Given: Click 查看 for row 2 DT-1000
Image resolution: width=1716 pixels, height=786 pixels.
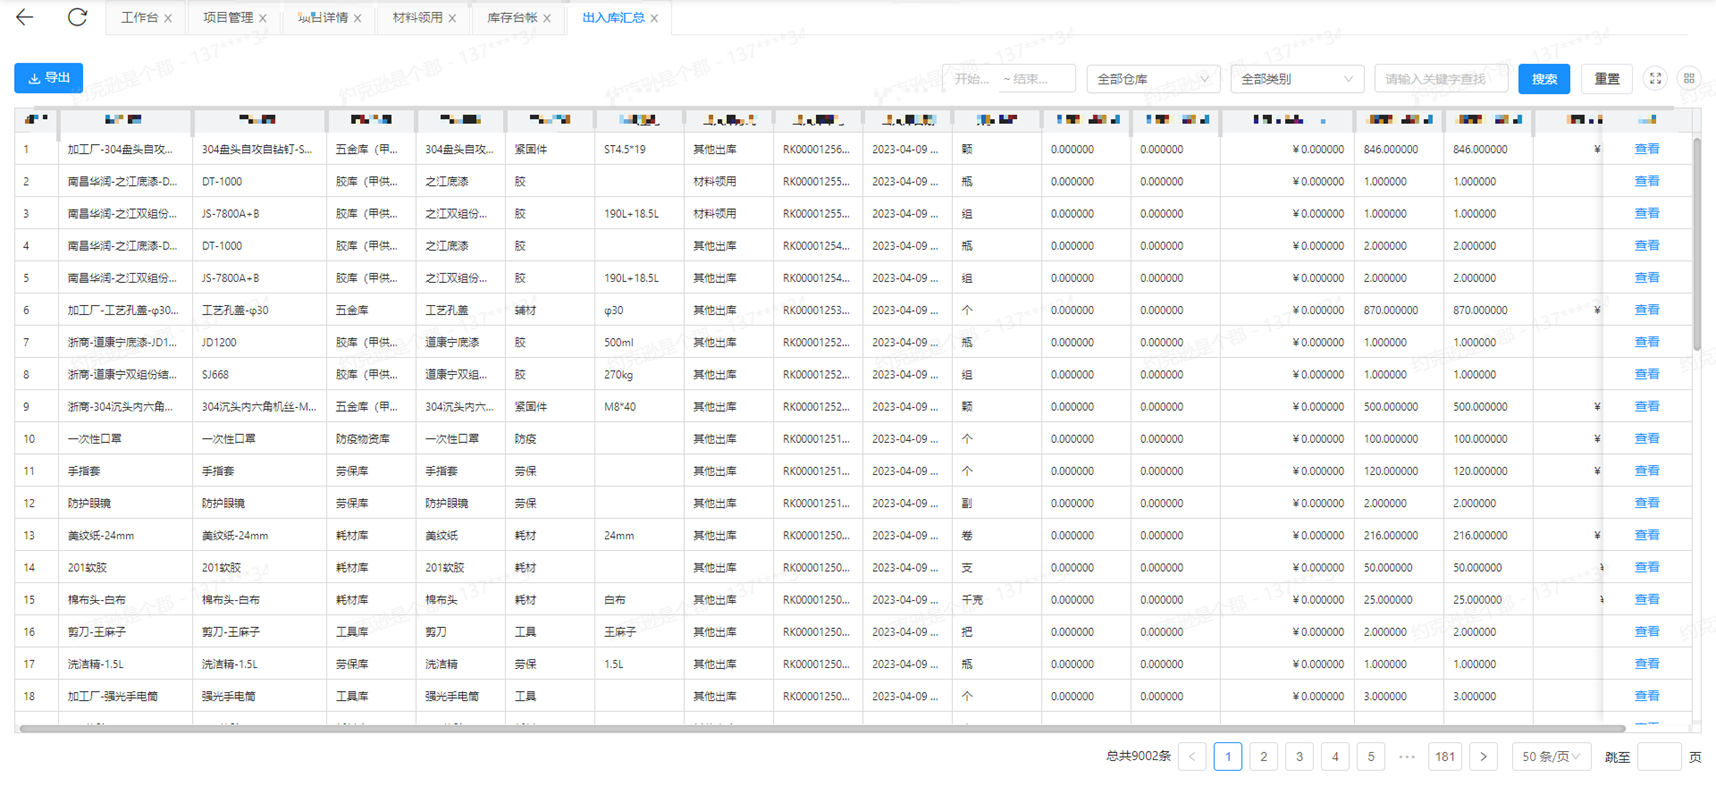Looking at the screenshot, I should click(1647, 181).
